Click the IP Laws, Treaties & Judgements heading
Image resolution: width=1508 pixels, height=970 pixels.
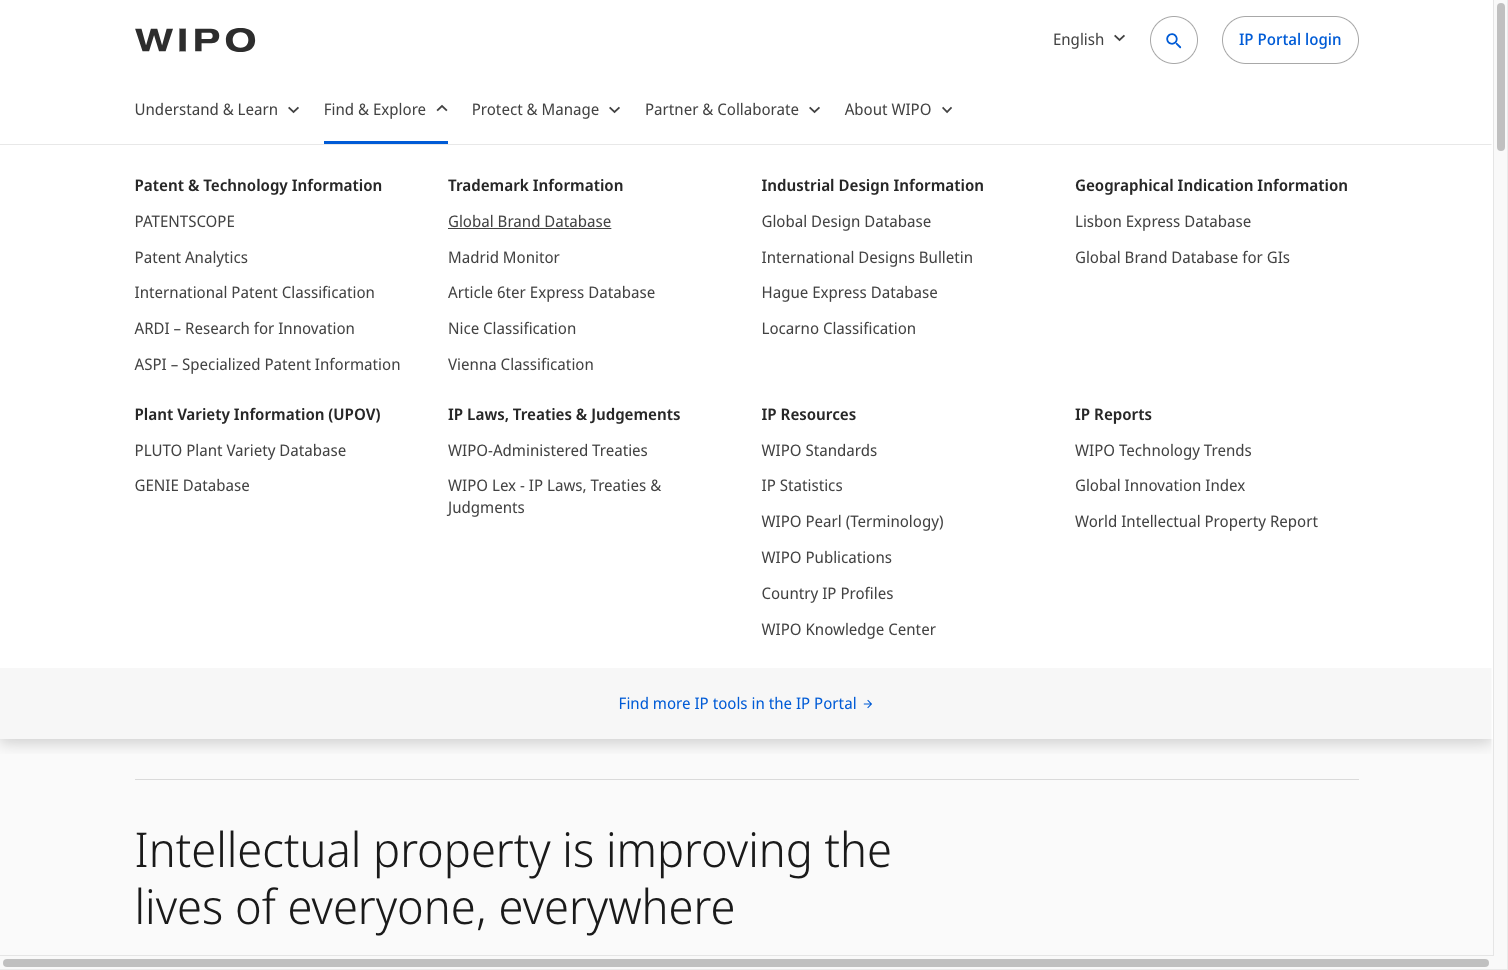564,414
